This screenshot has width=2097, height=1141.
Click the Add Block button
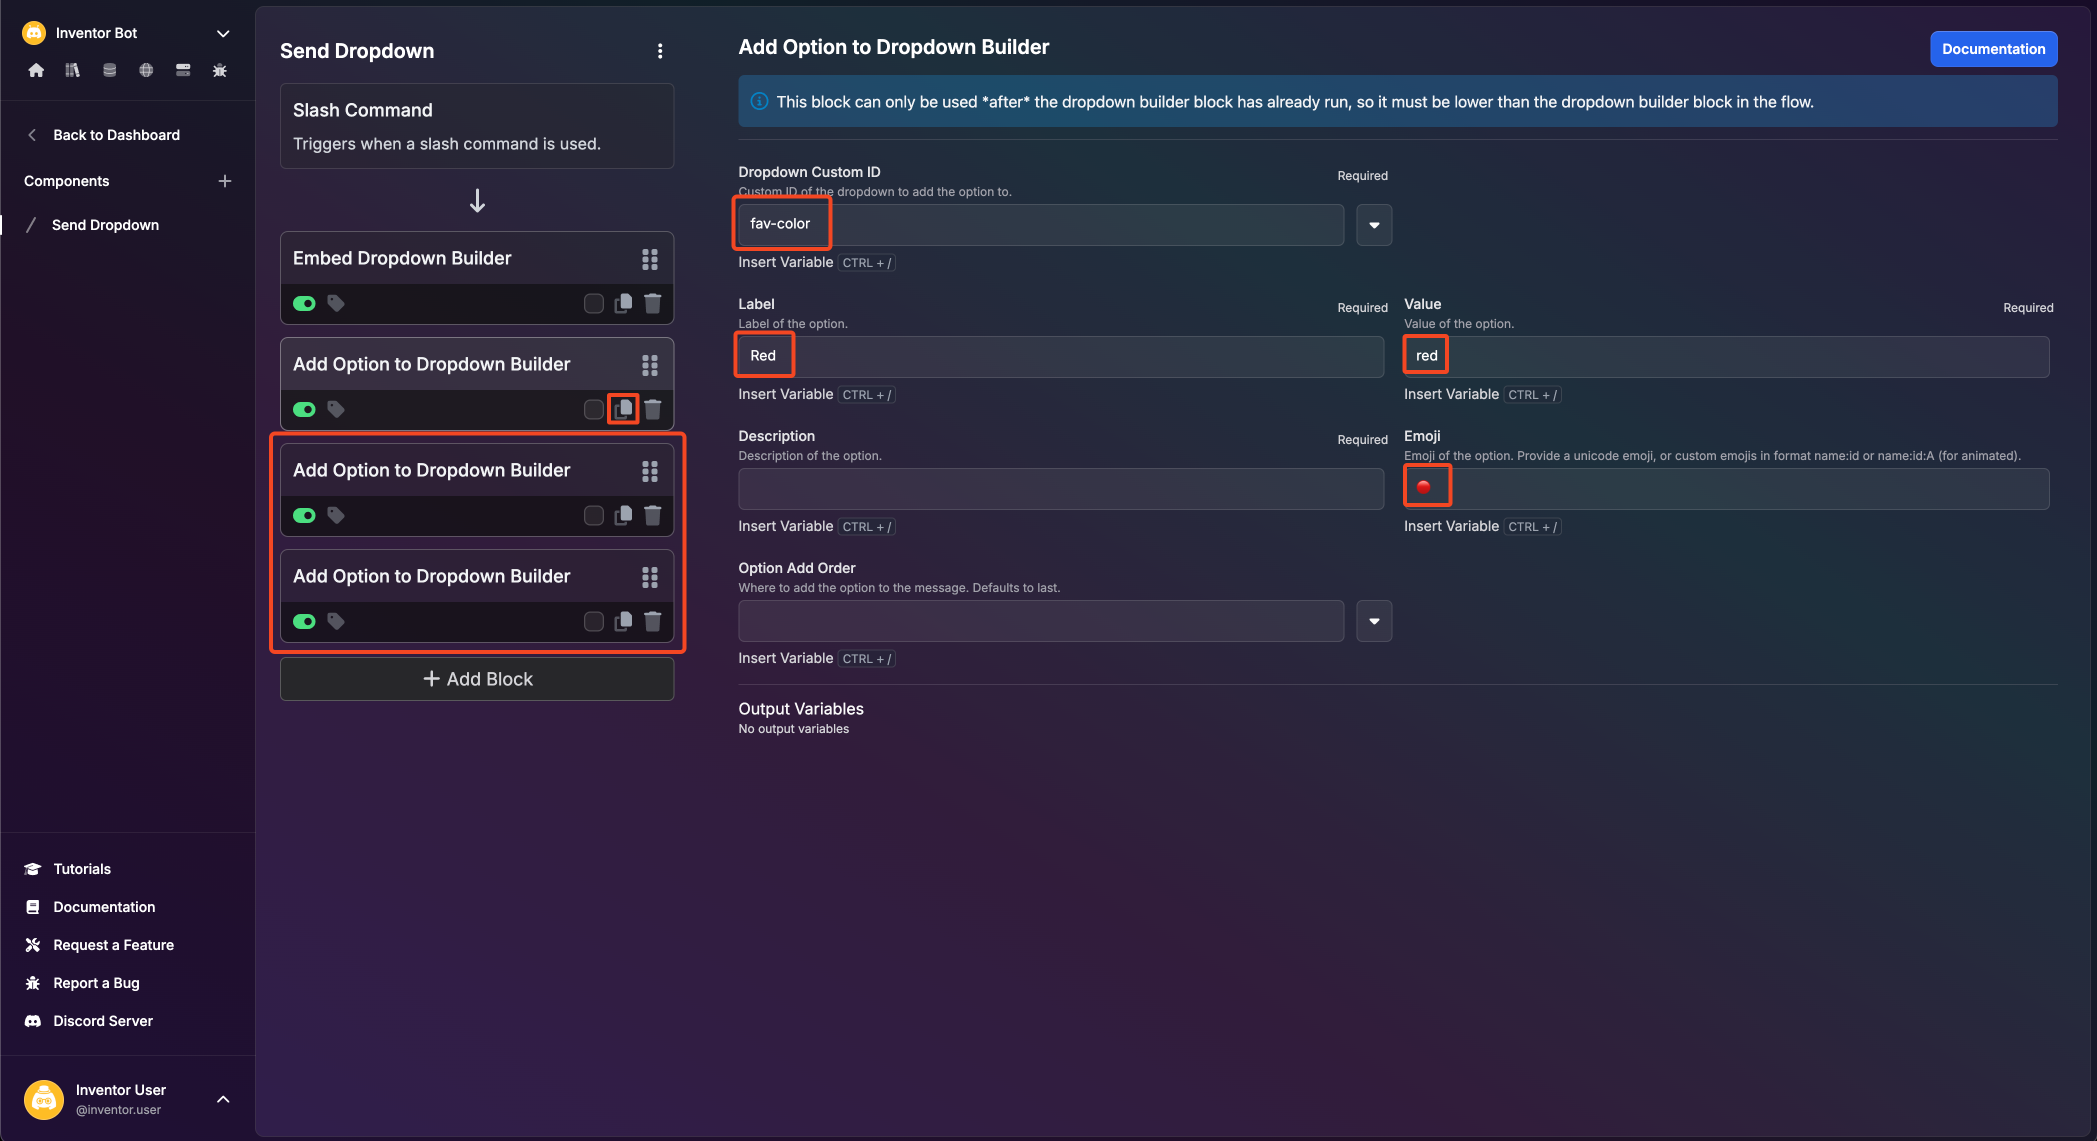tap(477, 679)
